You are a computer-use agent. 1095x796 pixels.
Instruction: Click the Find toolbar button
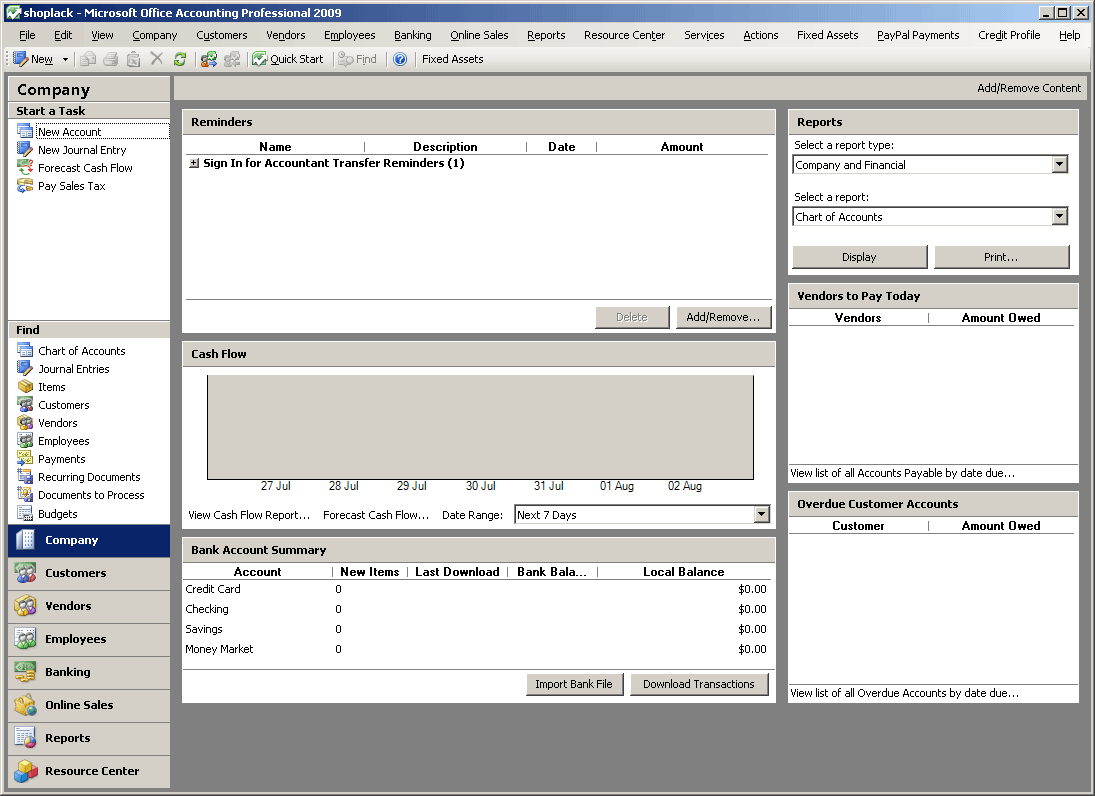pos(358,59)
